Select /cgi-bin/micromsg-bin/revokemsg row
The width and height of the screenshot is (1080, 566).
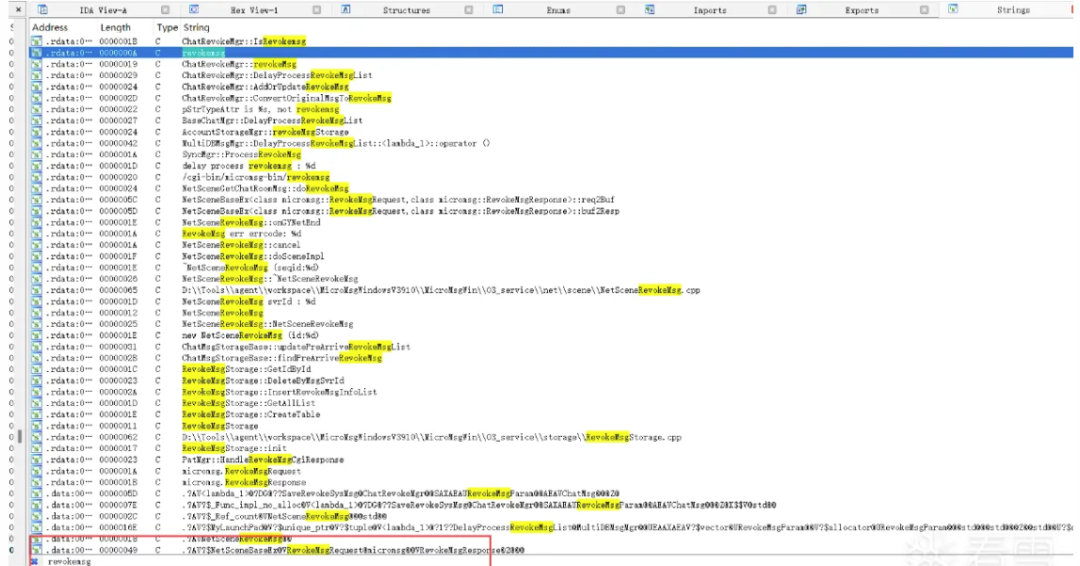pyautogui.click(x=551, y=177)
